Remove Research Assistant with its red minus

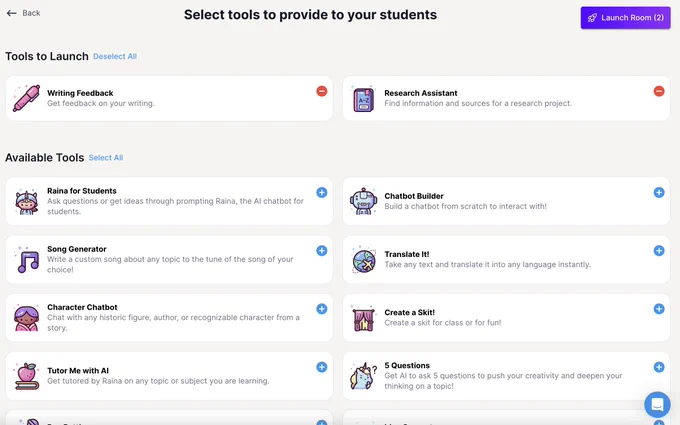click(x=659, y=91)
